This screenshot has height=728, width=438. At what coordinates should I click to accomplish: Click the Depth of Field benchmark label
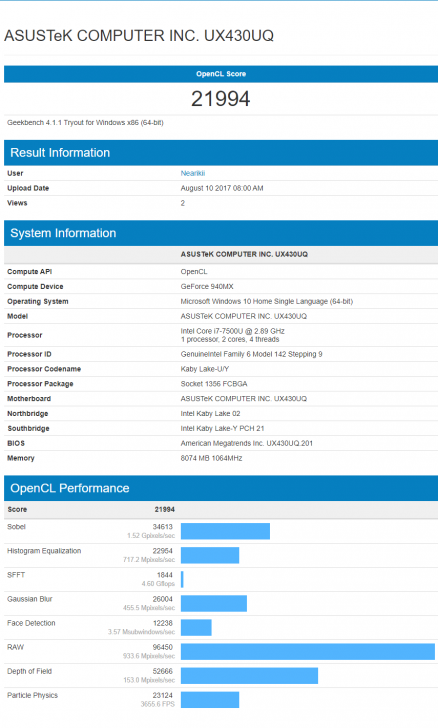(x=30, y=671)
